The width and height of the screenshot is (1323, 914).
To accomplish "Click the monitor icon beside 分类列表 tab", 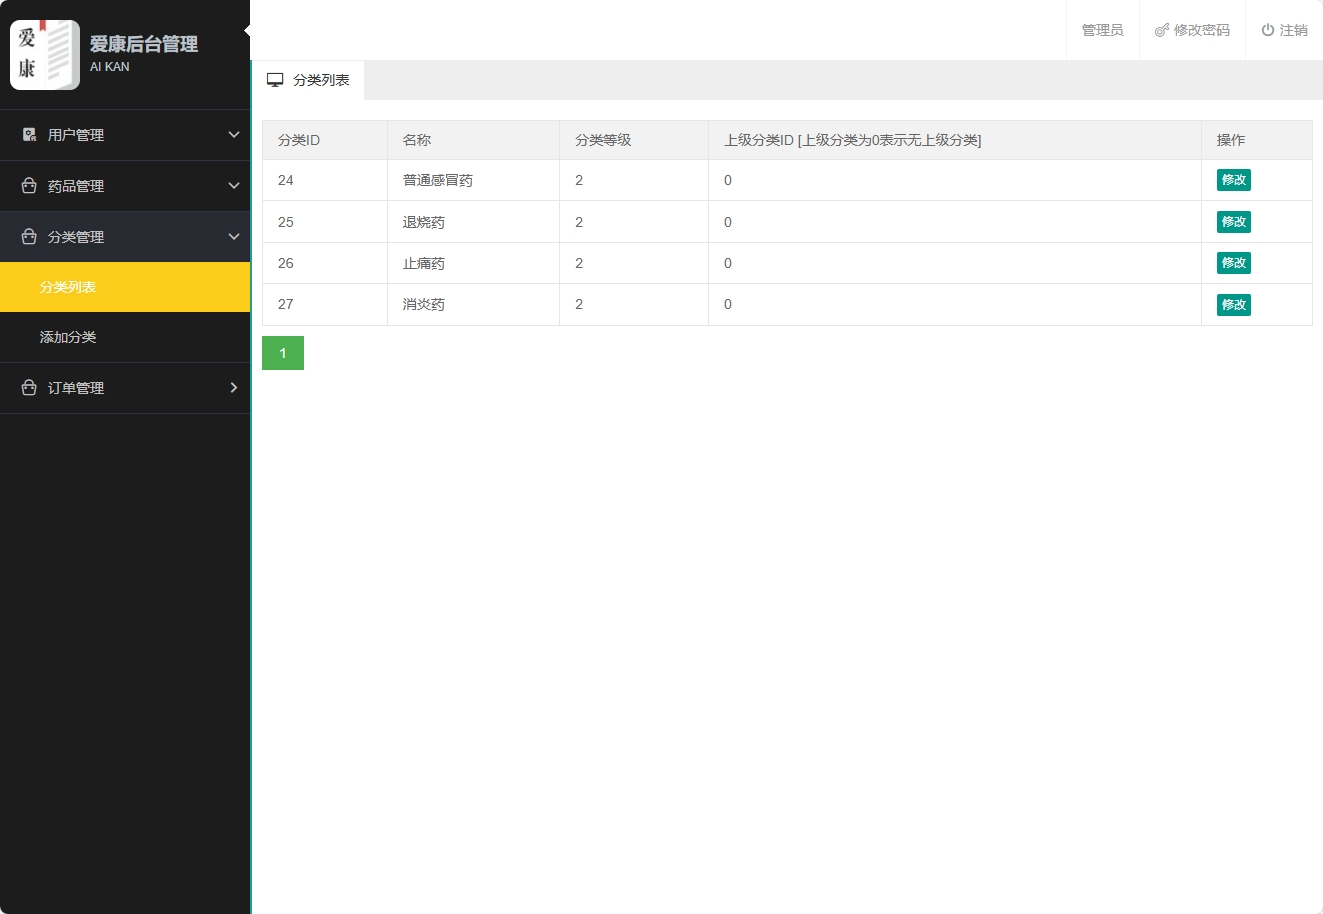I will click(275, 80).
